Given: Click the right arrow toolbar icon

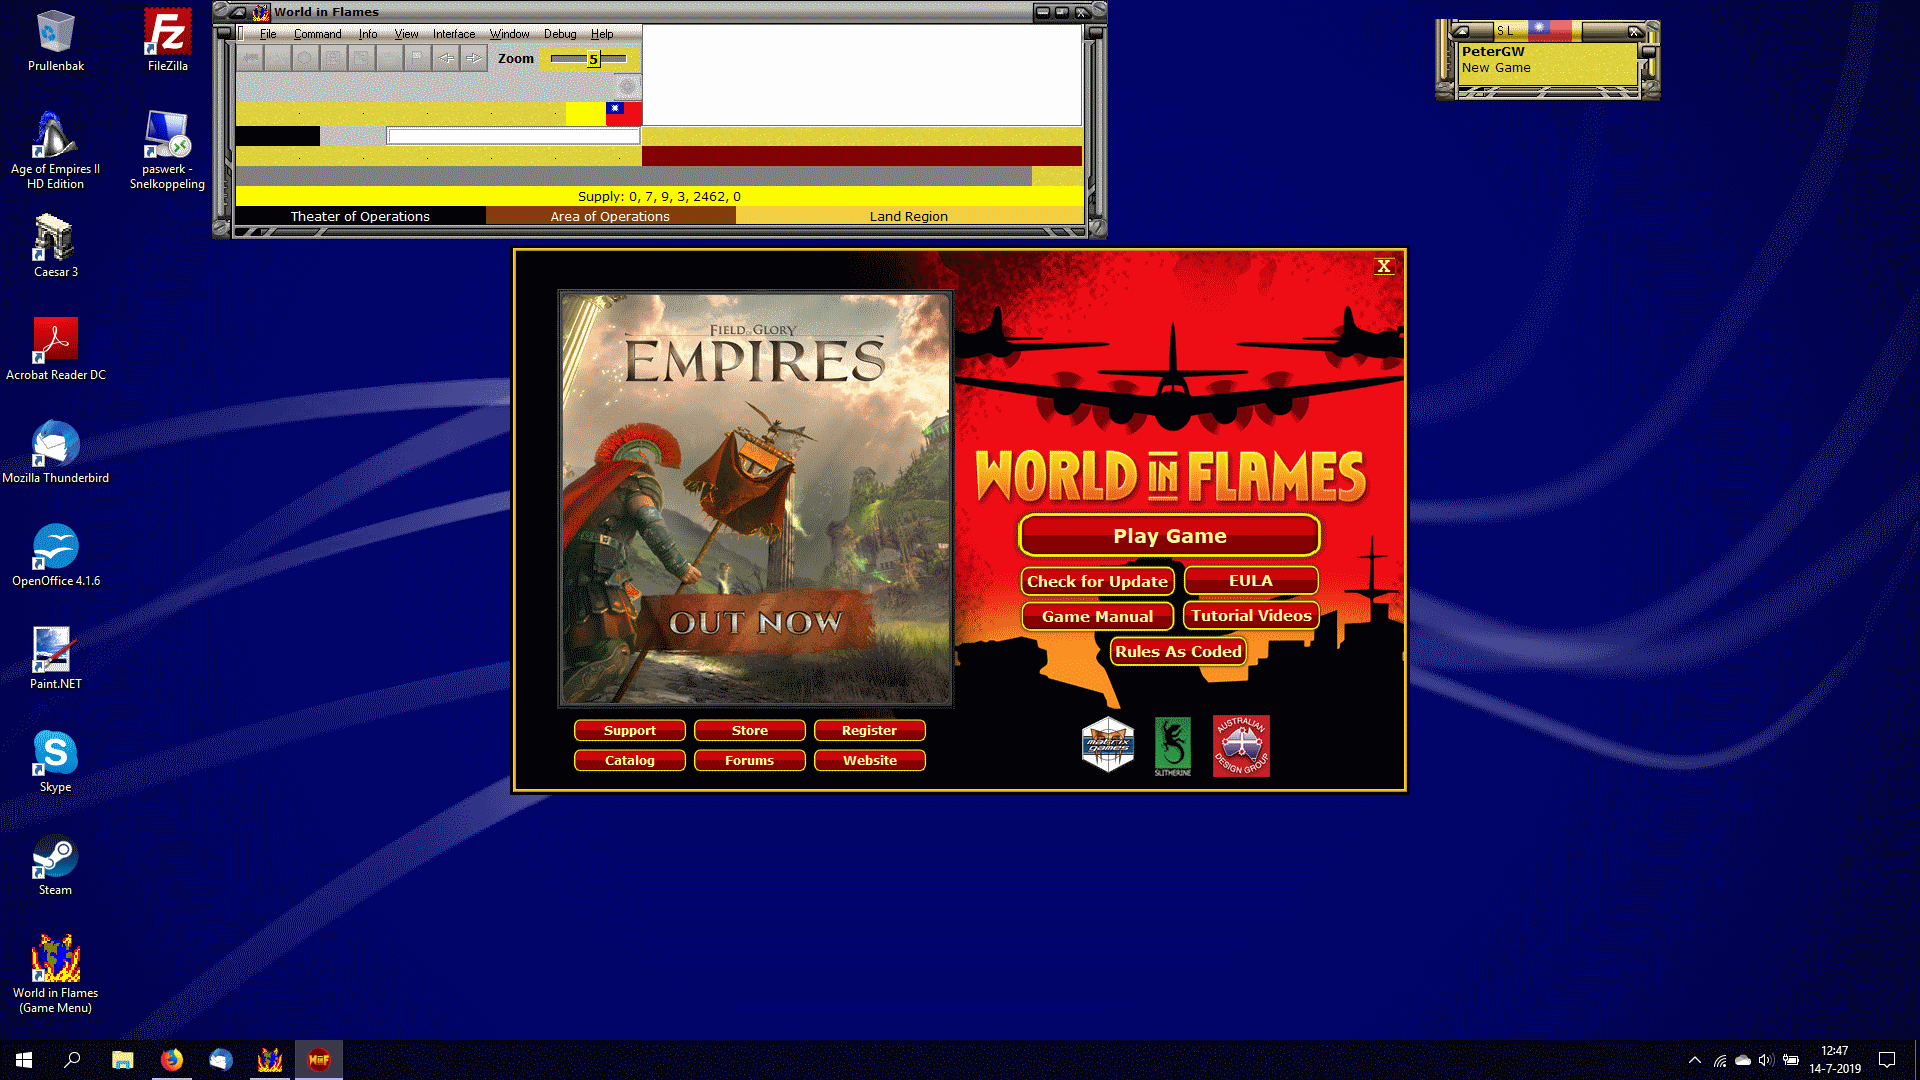Looking at the screenshot, I should point(474,59).
